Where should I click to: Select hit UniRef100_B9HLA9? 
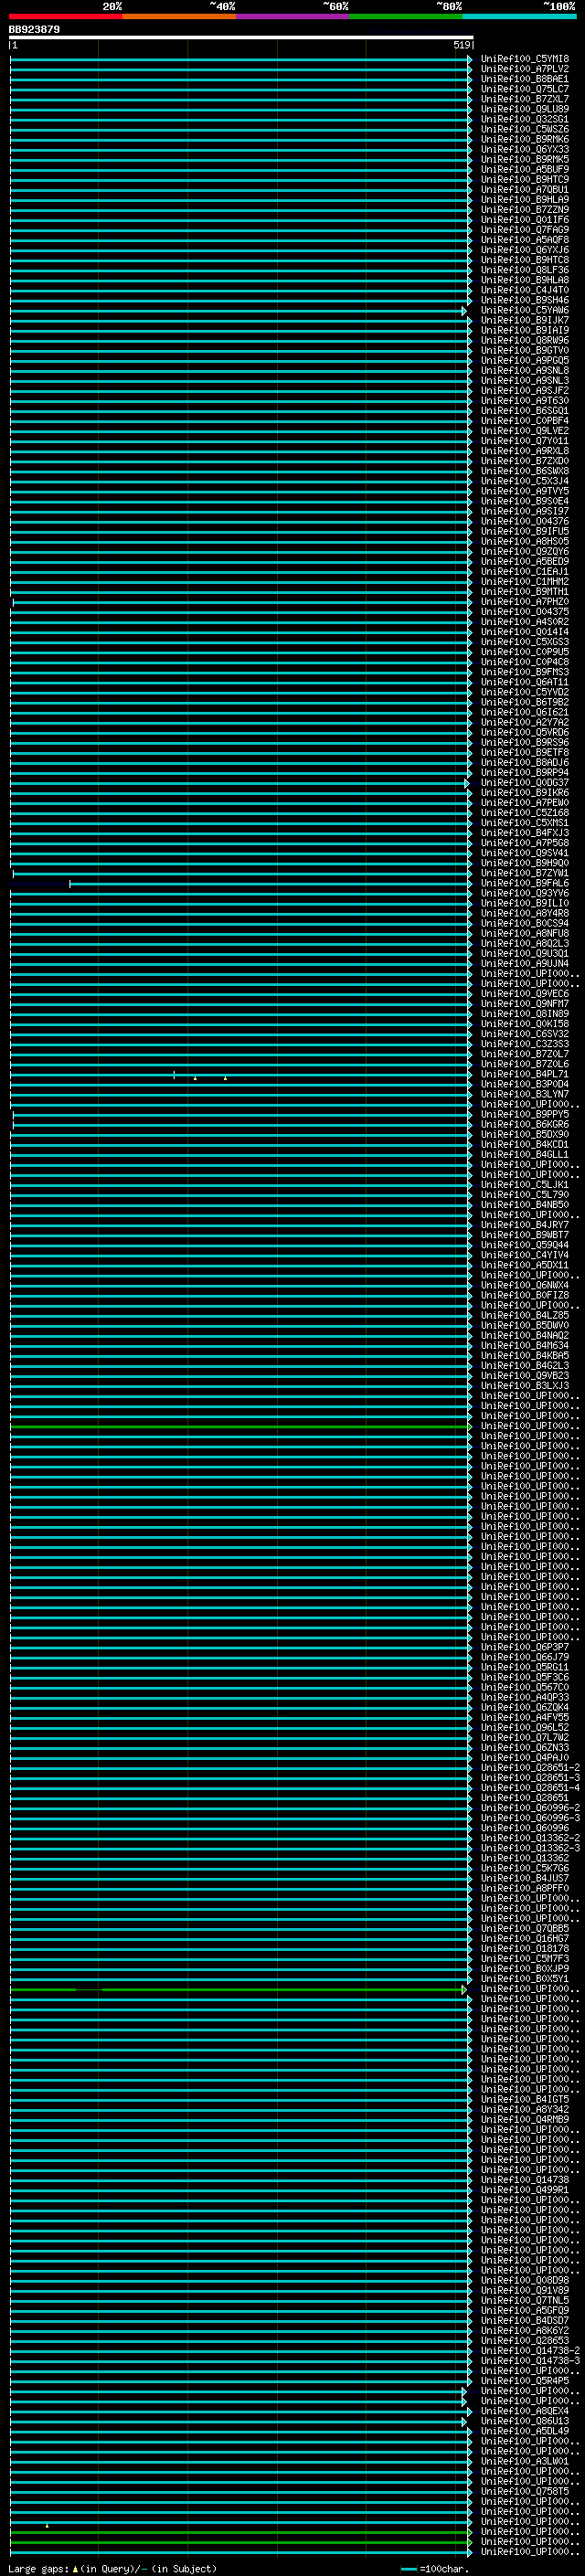[x=524, y=199]
